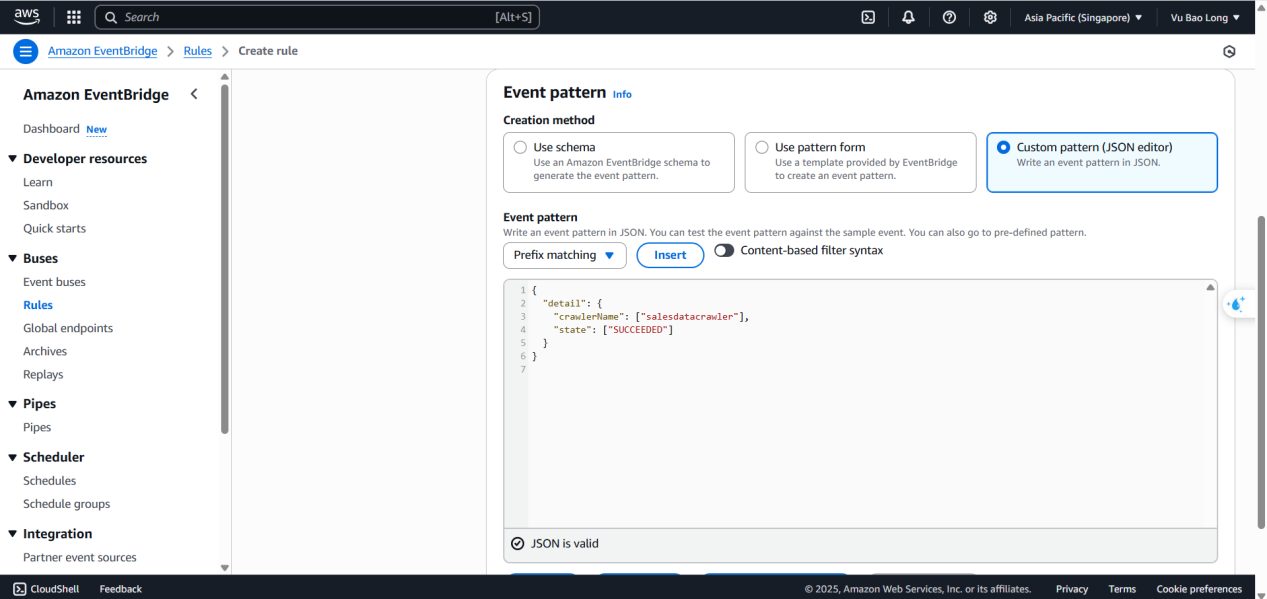The image size is (1267, 599).
Task: Open the Amazon Q assistant droplet icon
Action: tap(1238, 304)
